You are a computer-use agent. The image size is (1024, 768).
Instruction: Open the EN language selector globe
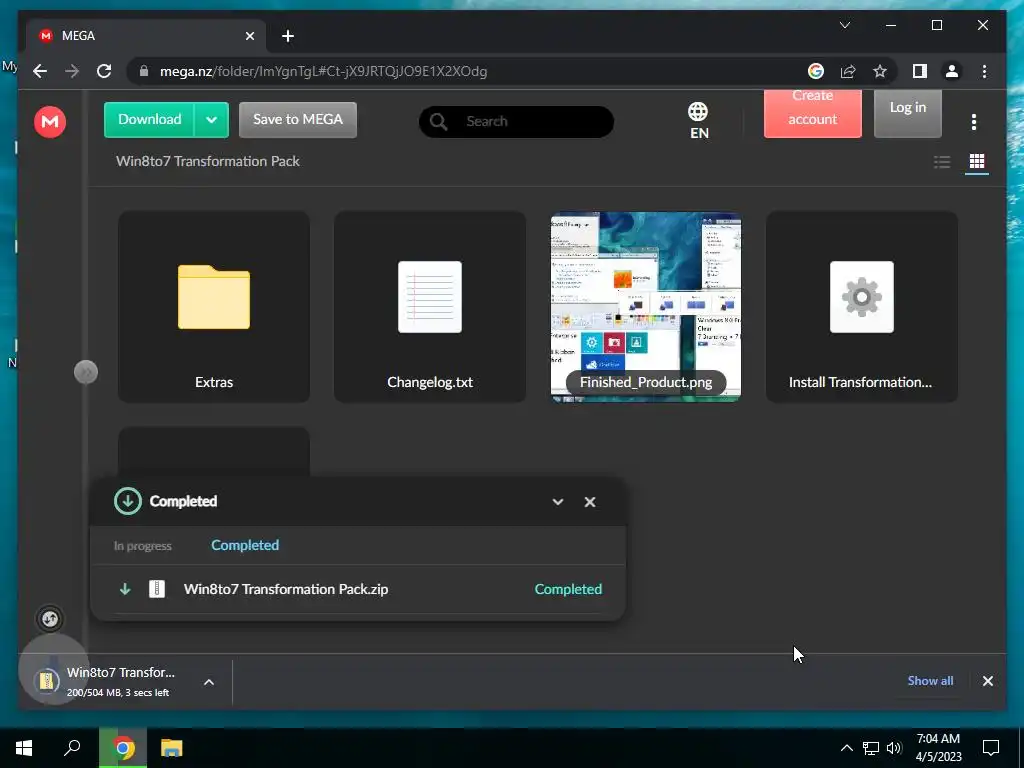tap(698, 120)
